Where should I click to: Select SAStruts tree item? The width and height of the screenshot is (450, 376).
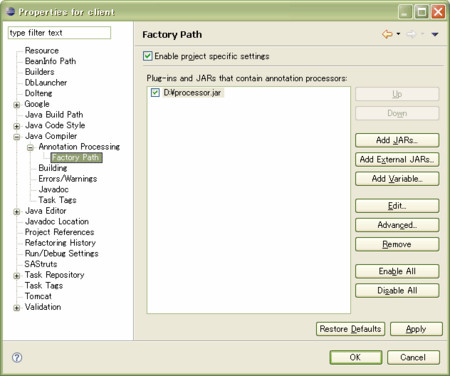pos(41,264)
